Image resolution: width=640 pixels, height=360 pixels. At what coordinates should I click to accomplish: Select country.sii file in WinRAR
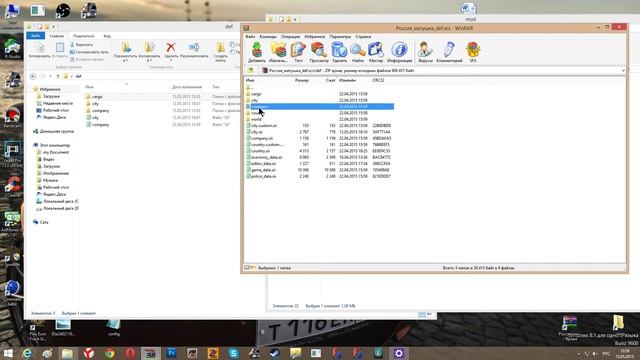[x=260, y=151]
